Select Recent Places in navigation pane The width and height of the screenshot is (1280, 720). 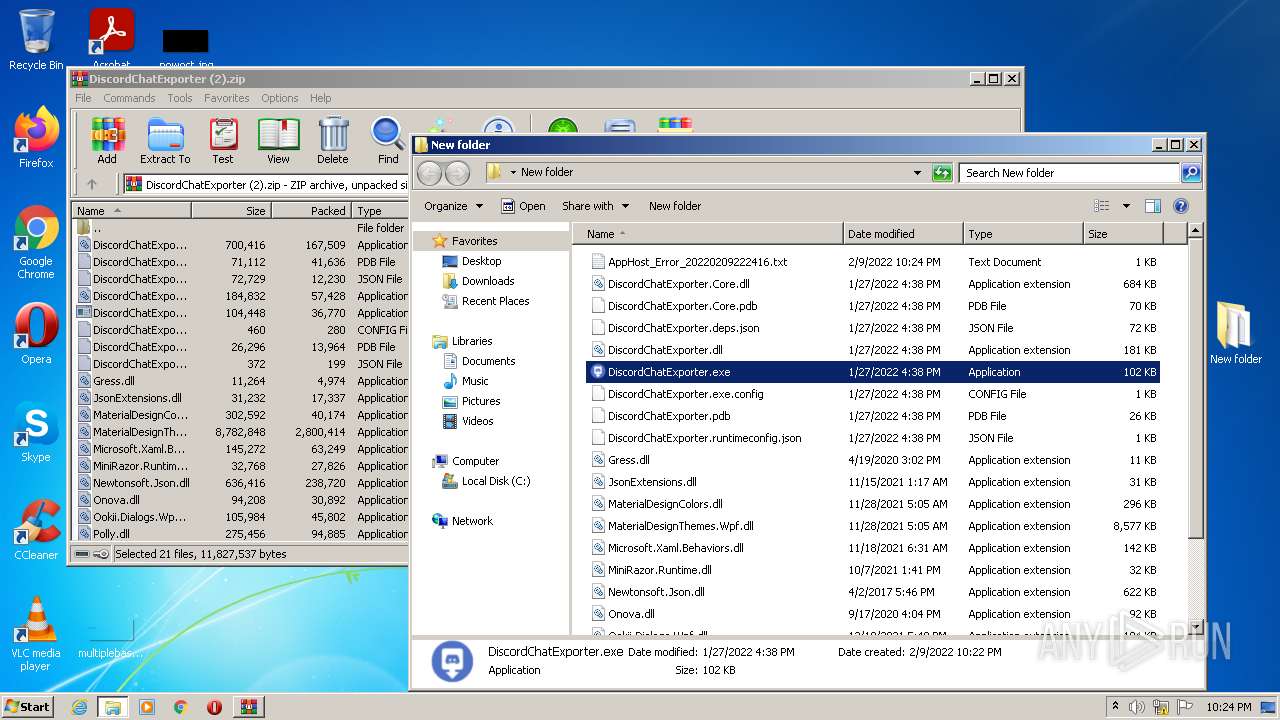495,301
